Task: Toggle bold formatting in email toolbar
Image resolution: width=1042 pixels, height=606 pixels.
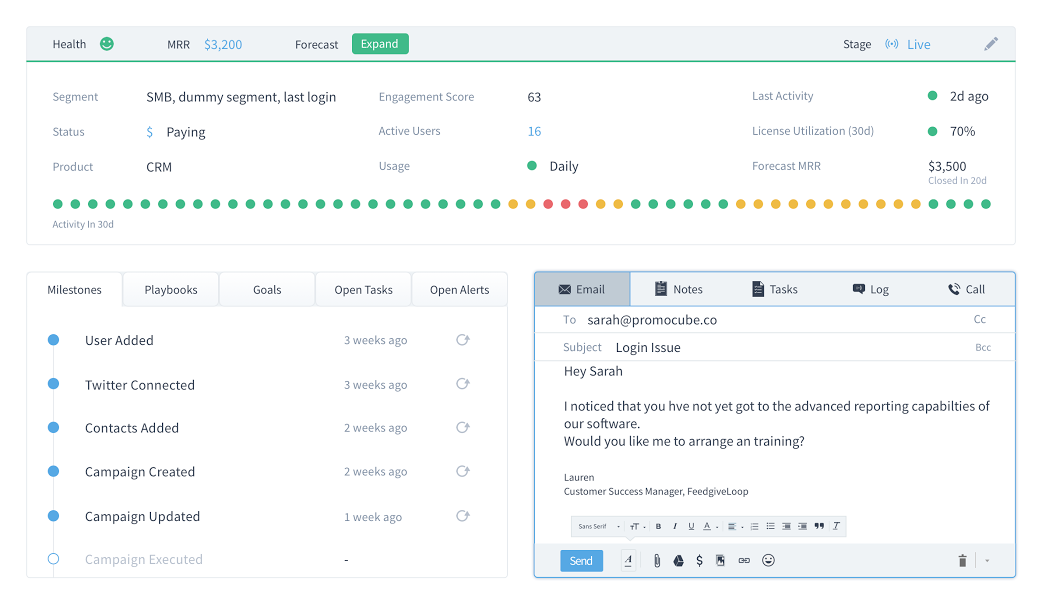Action: click(659, 526)
